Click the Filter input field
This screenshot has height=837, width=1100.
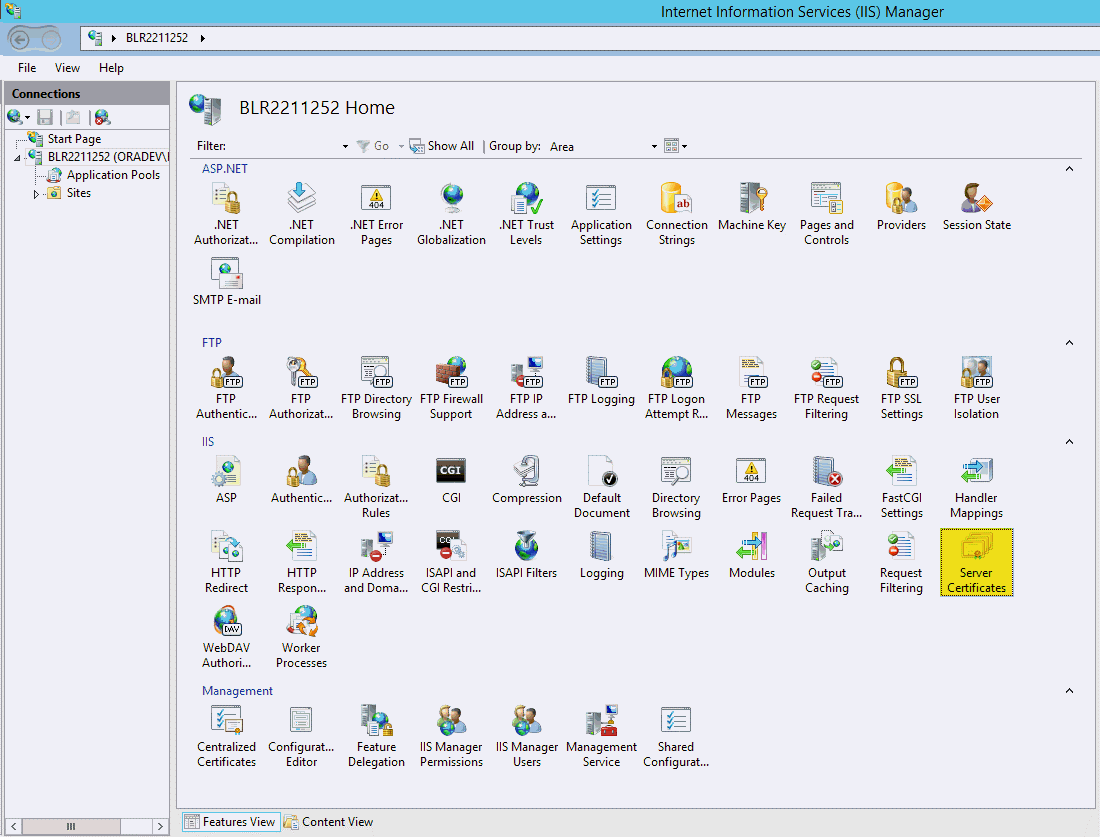pos(284,146)
